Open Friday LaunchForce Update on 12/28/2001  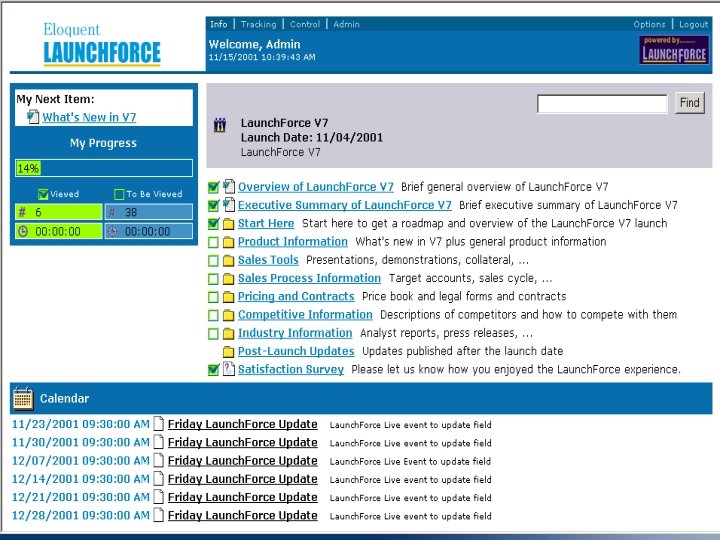pos(242,516)
